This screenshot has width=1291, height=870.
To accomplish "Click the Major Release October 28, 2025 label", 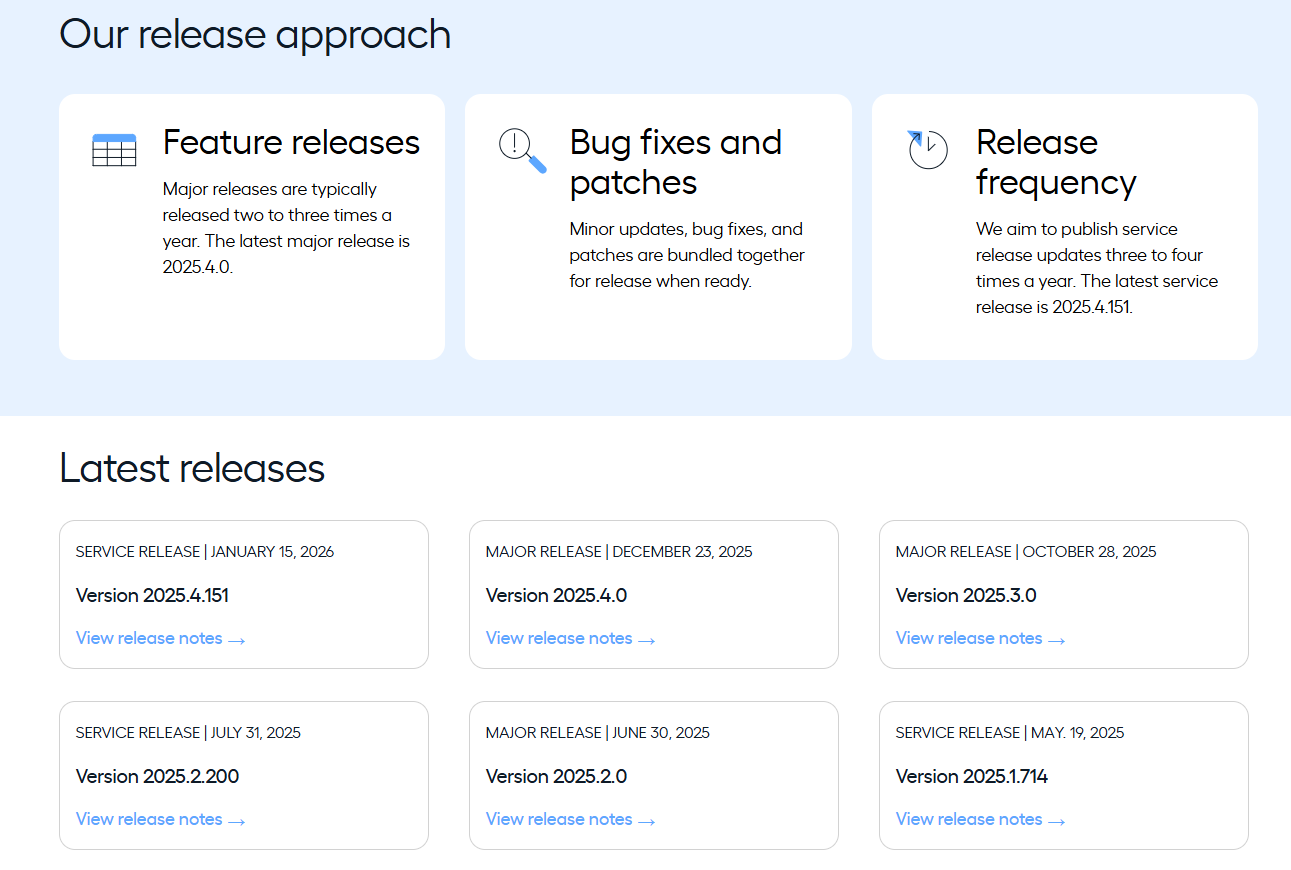I will (x=1026, y=552).
